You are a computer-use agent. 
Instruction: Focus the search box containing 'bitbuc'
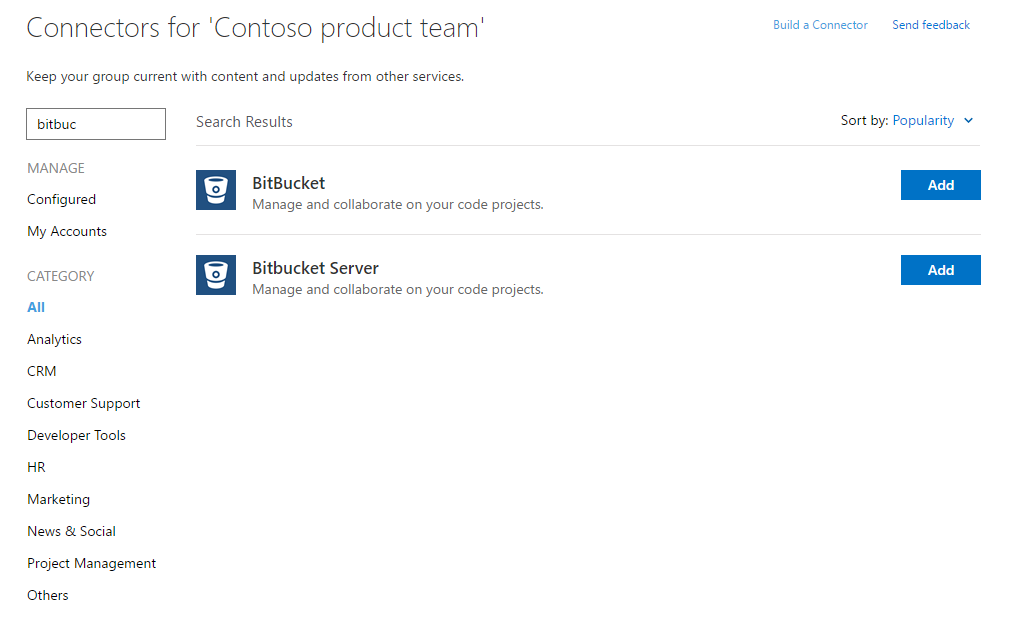pos(96,124)
